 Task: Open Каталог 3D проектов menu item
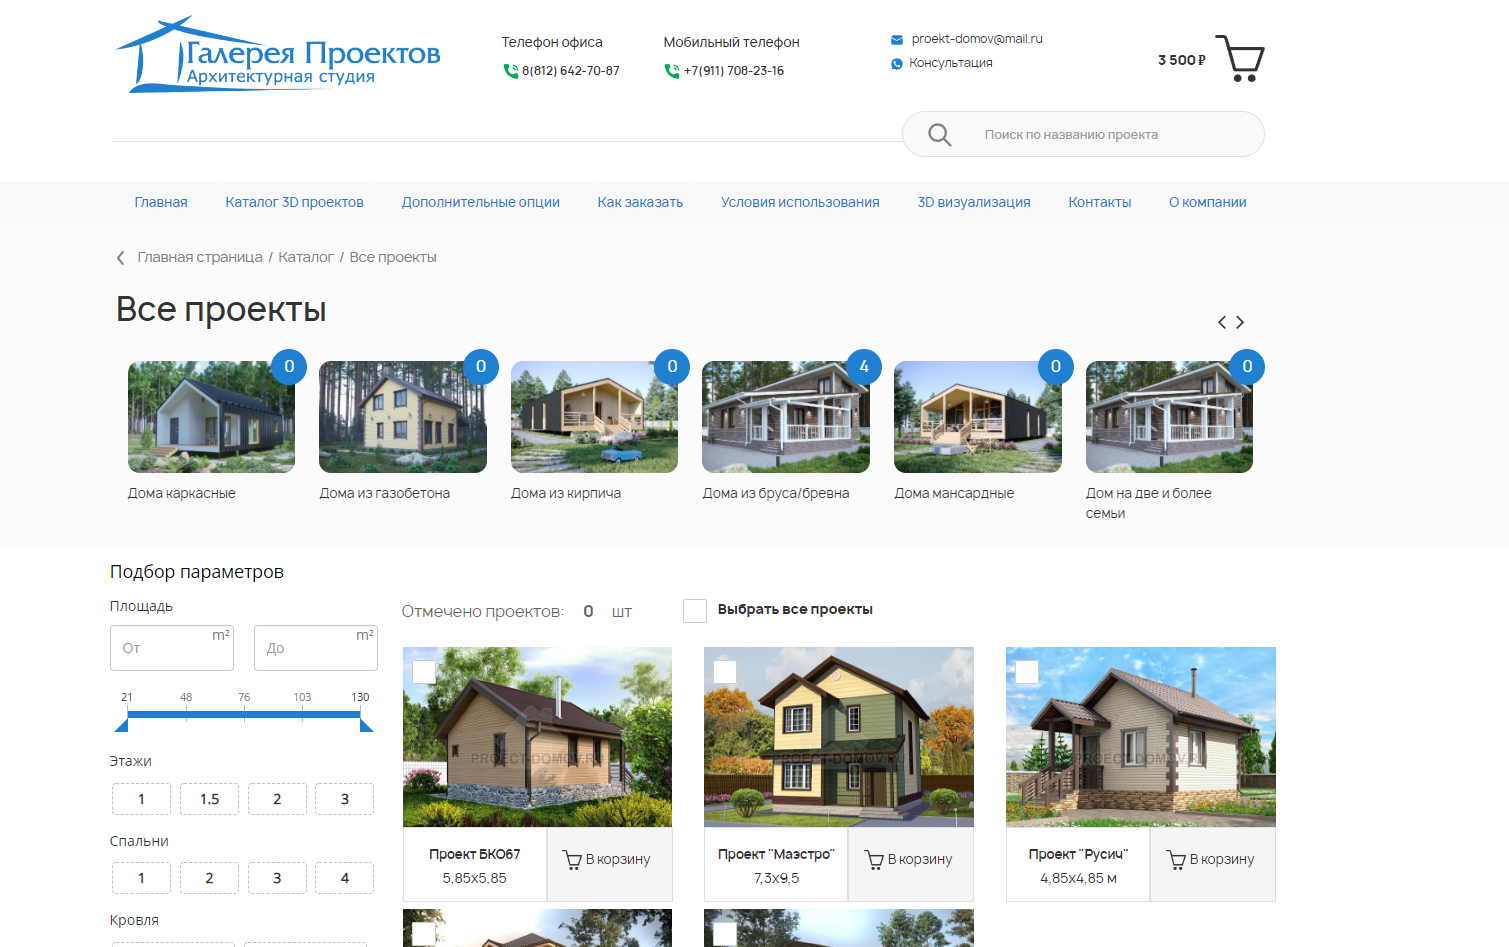295,202
